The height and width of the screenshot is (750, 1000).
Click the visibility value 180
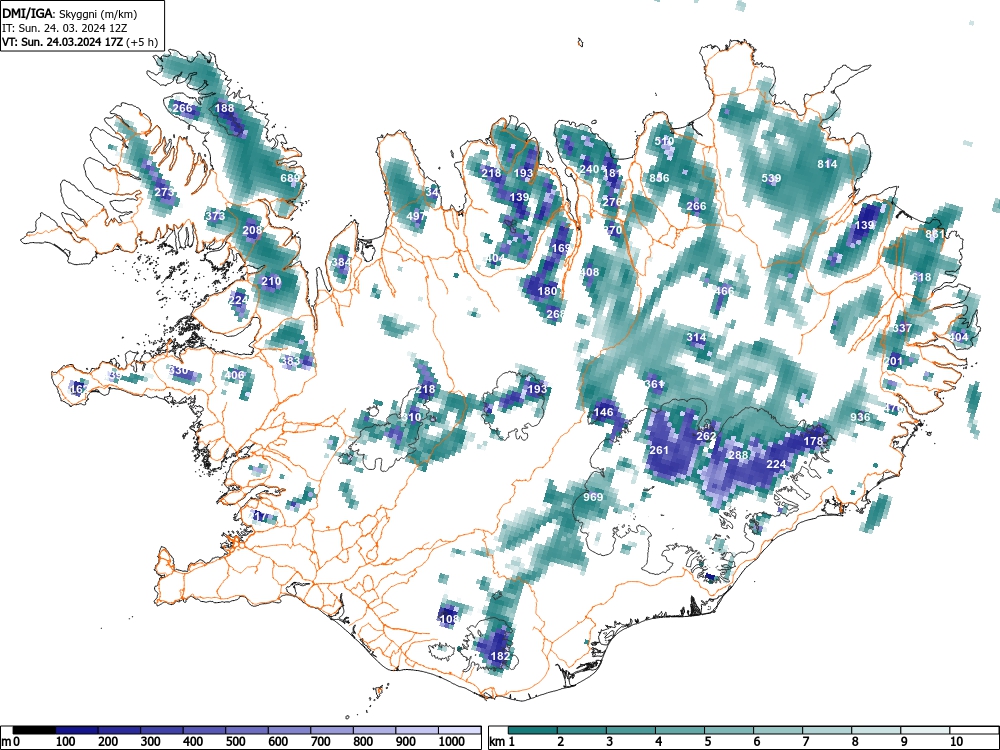(x=547, y=291)
